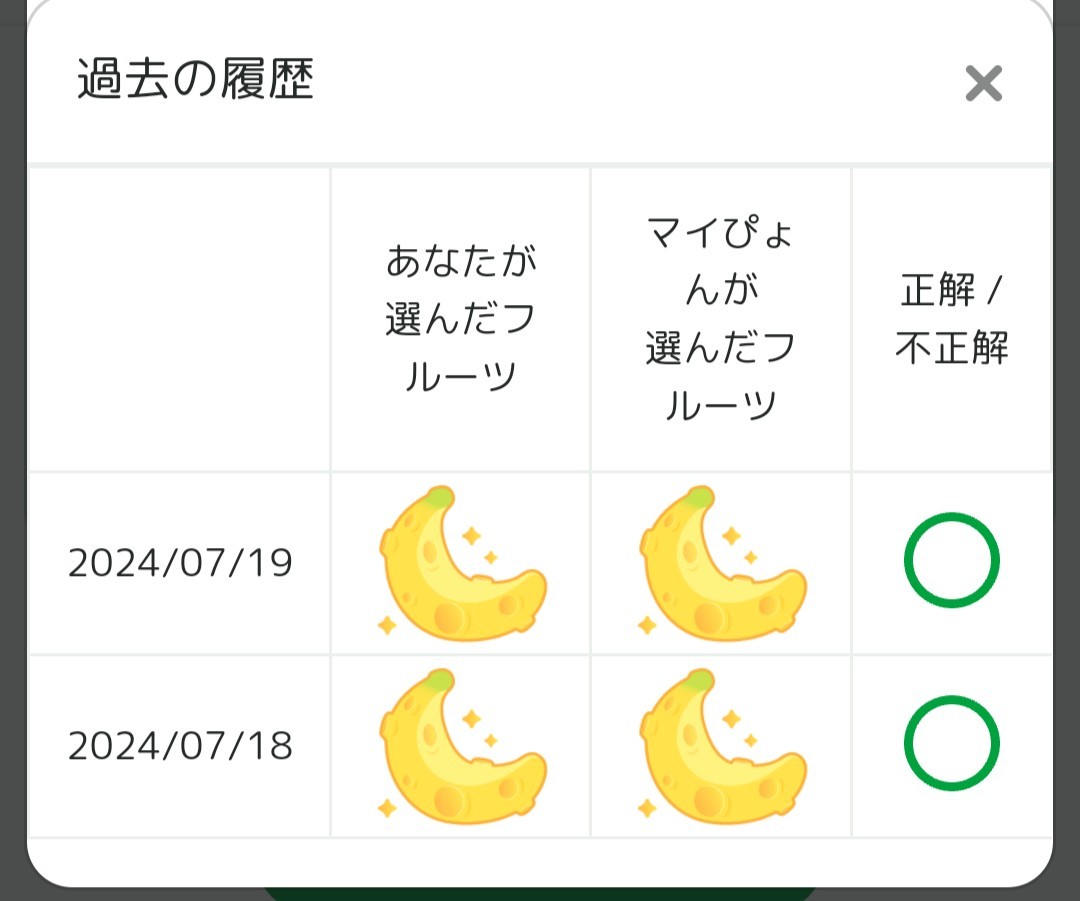The image size is (1080, 901).
Task: Click the あなたが選んだフルーツ column header
Action: click(461, 320)
